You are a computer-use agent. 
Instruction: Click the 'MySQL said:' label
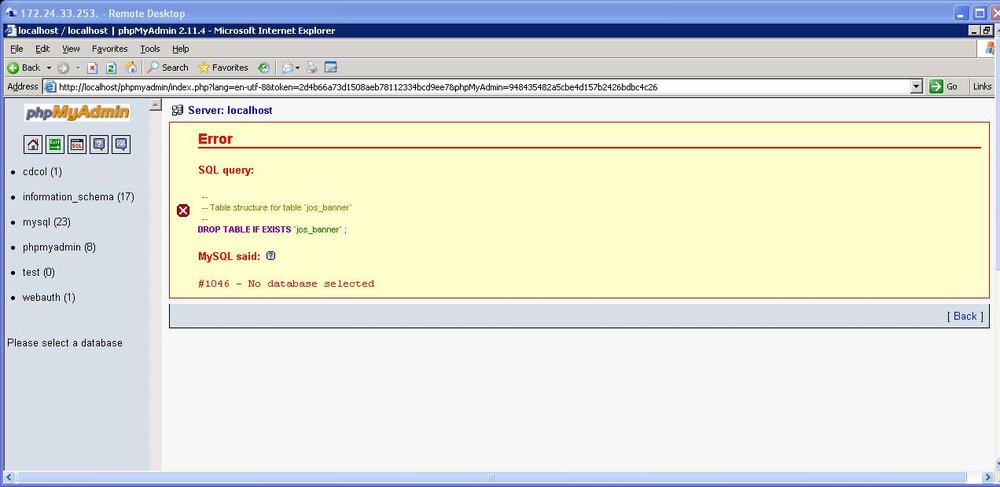229,256
